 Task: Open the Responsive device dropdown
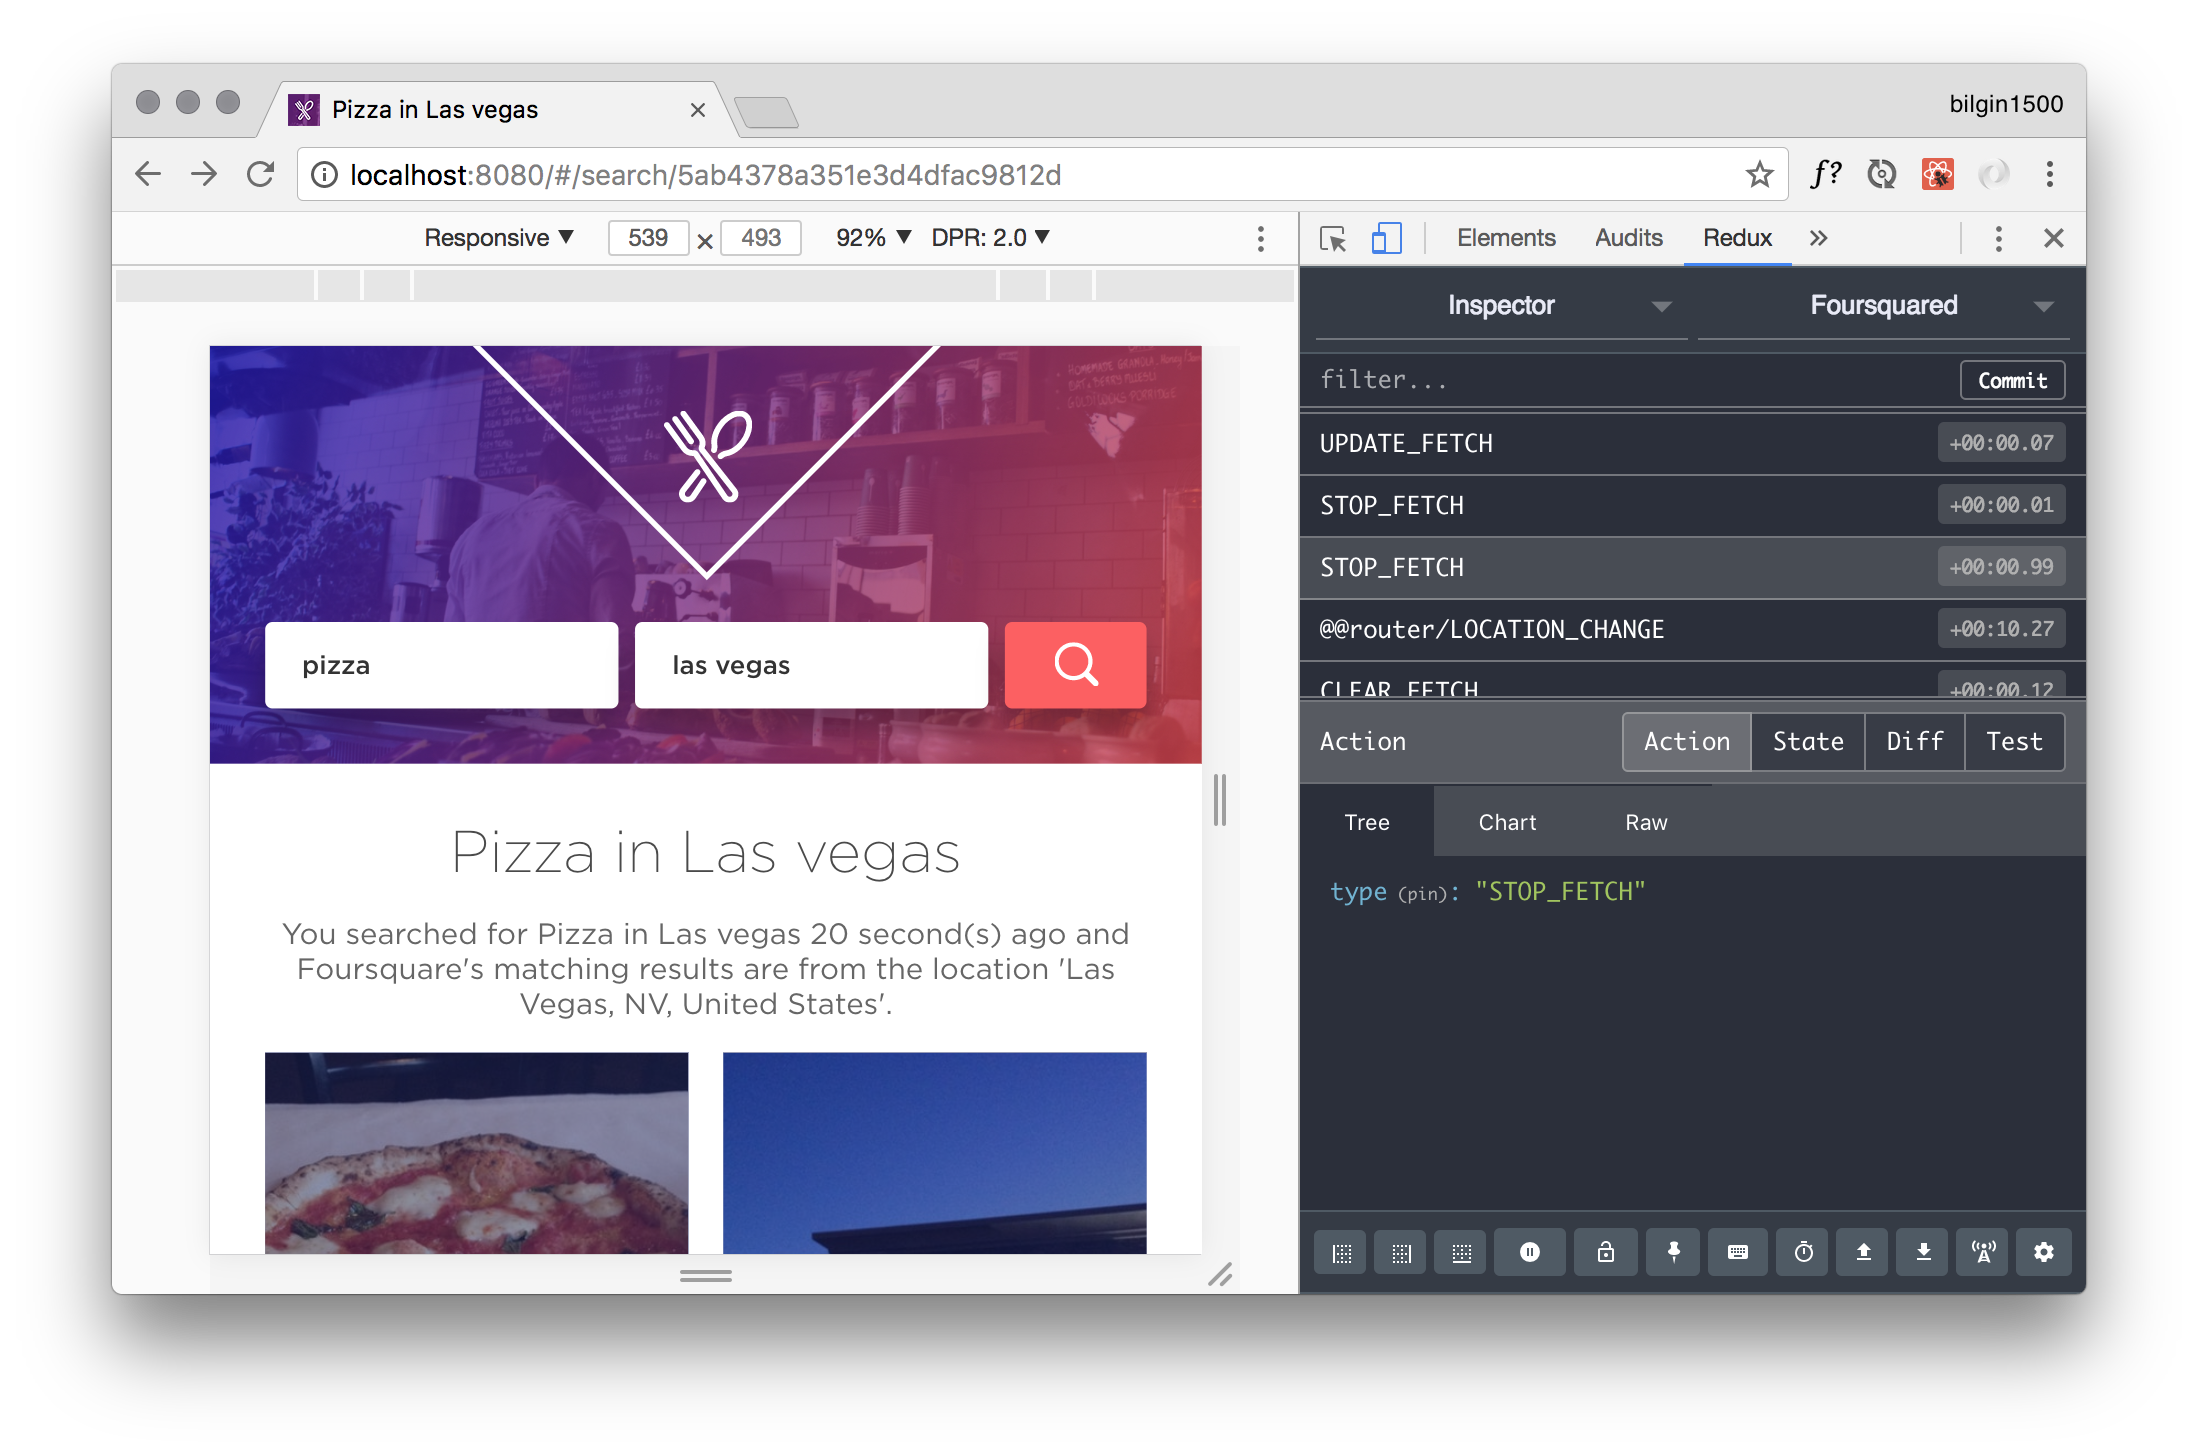(497, 238)
